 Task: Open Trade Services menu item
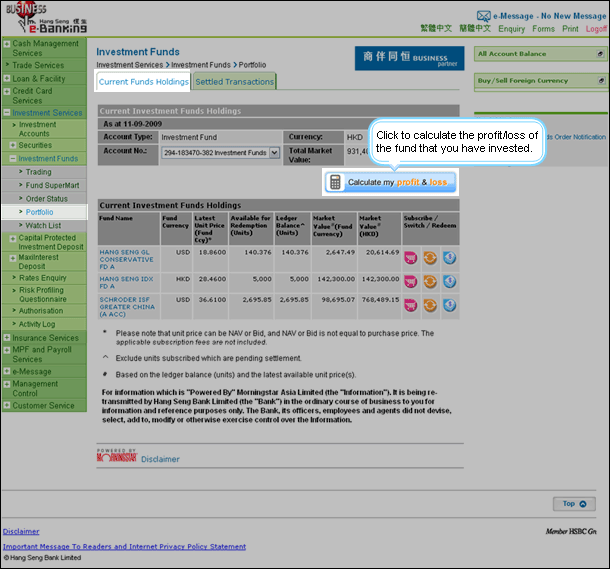coord(38,65)
